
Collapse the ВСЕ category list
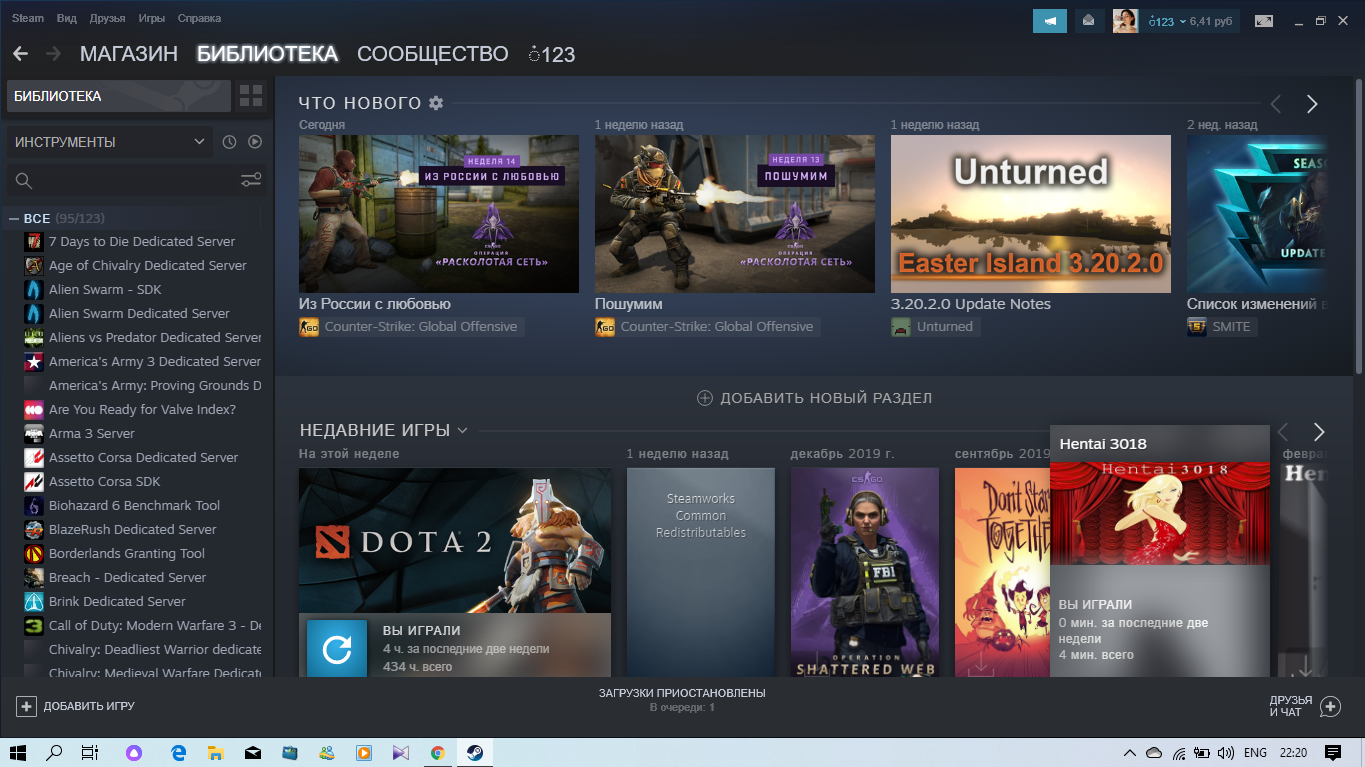tap(14, 218)
